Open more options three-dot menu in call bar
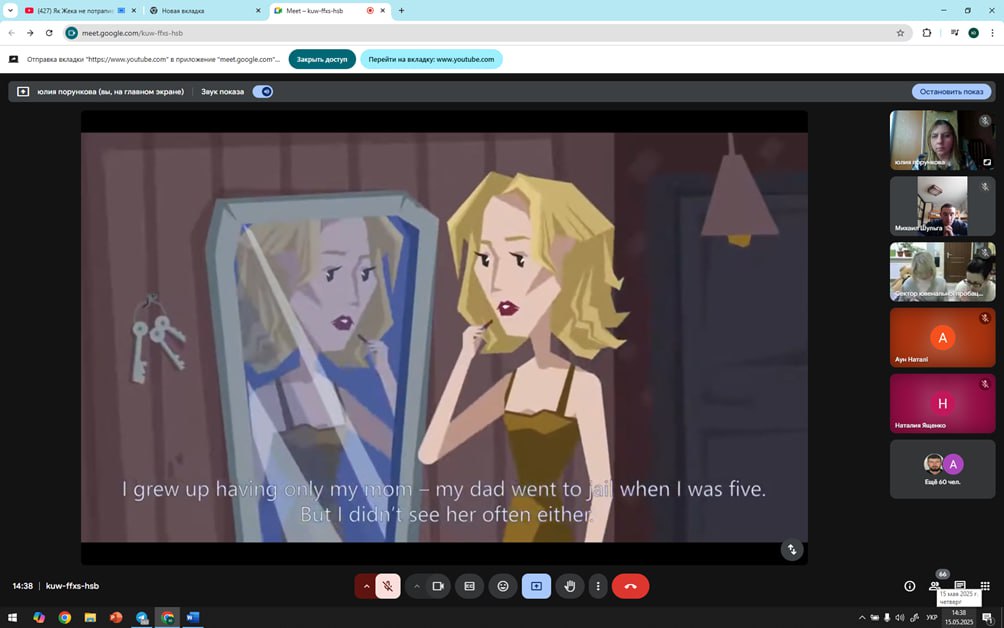 598,586
